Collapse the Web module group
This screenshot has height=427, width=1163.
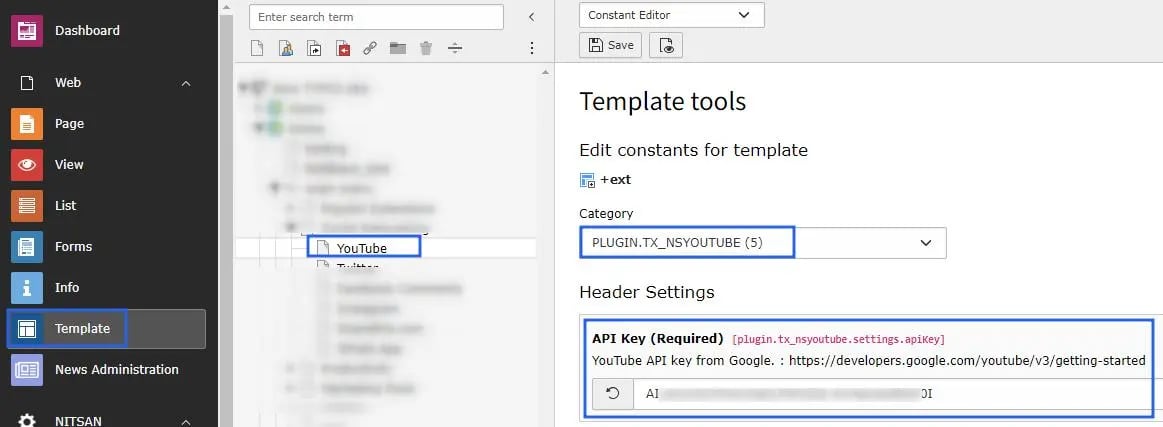(186, 83)
